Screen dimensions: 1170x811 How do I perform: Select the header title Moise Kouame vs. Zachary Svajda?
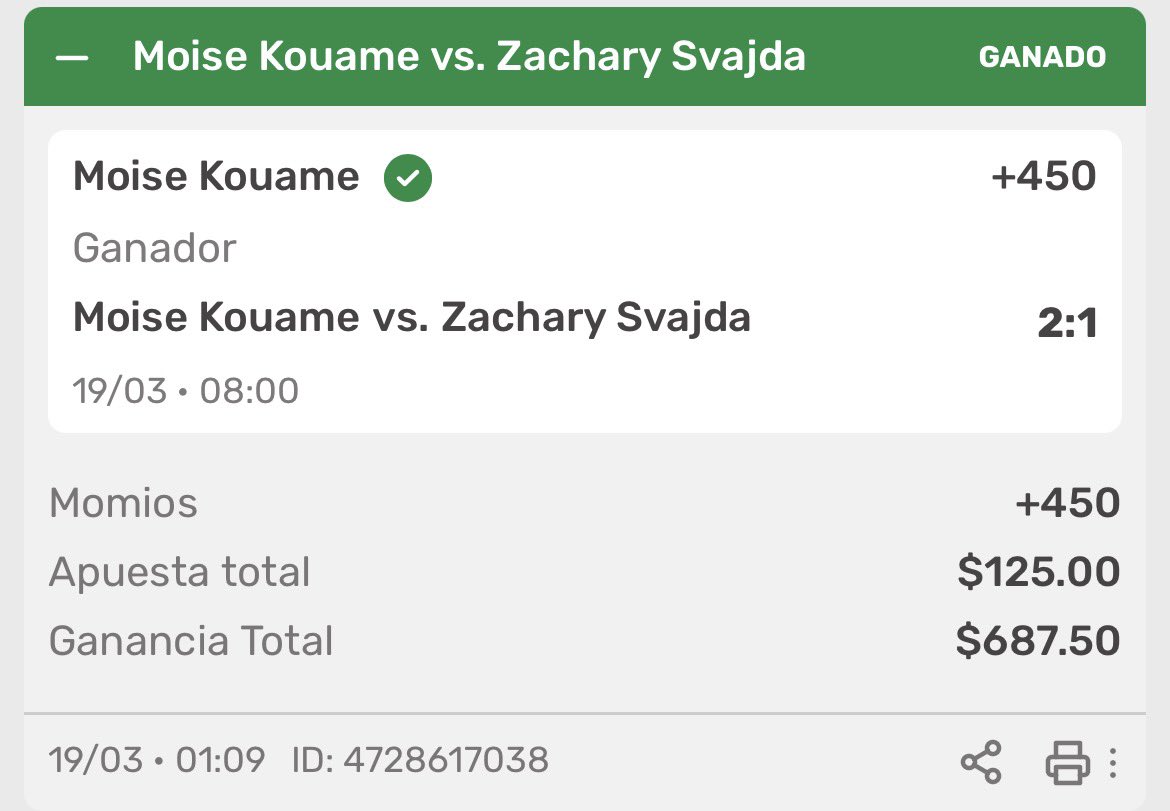pos(469,57)
